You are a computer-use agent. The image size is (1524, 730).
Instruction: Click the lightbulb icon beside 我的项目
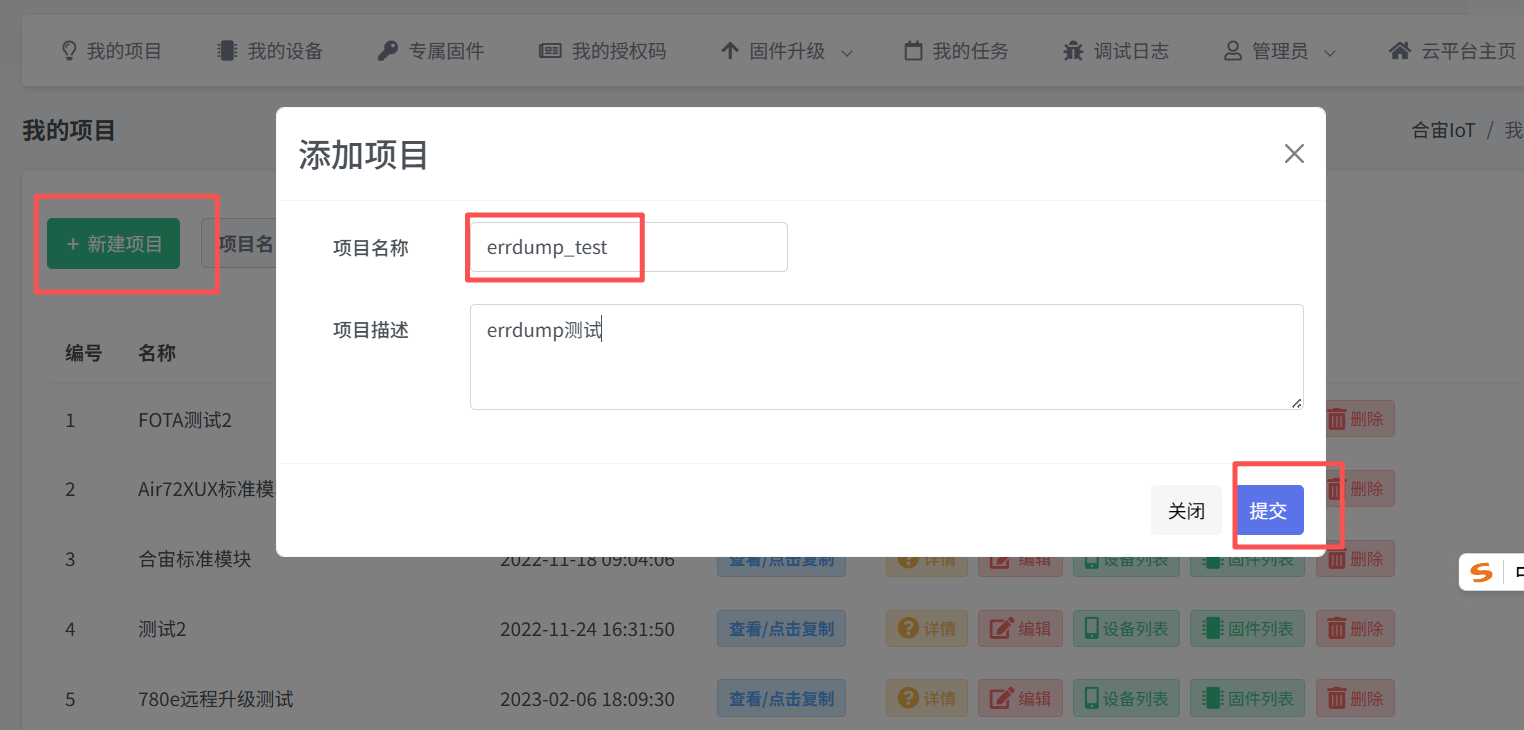(x=69, y=51)
